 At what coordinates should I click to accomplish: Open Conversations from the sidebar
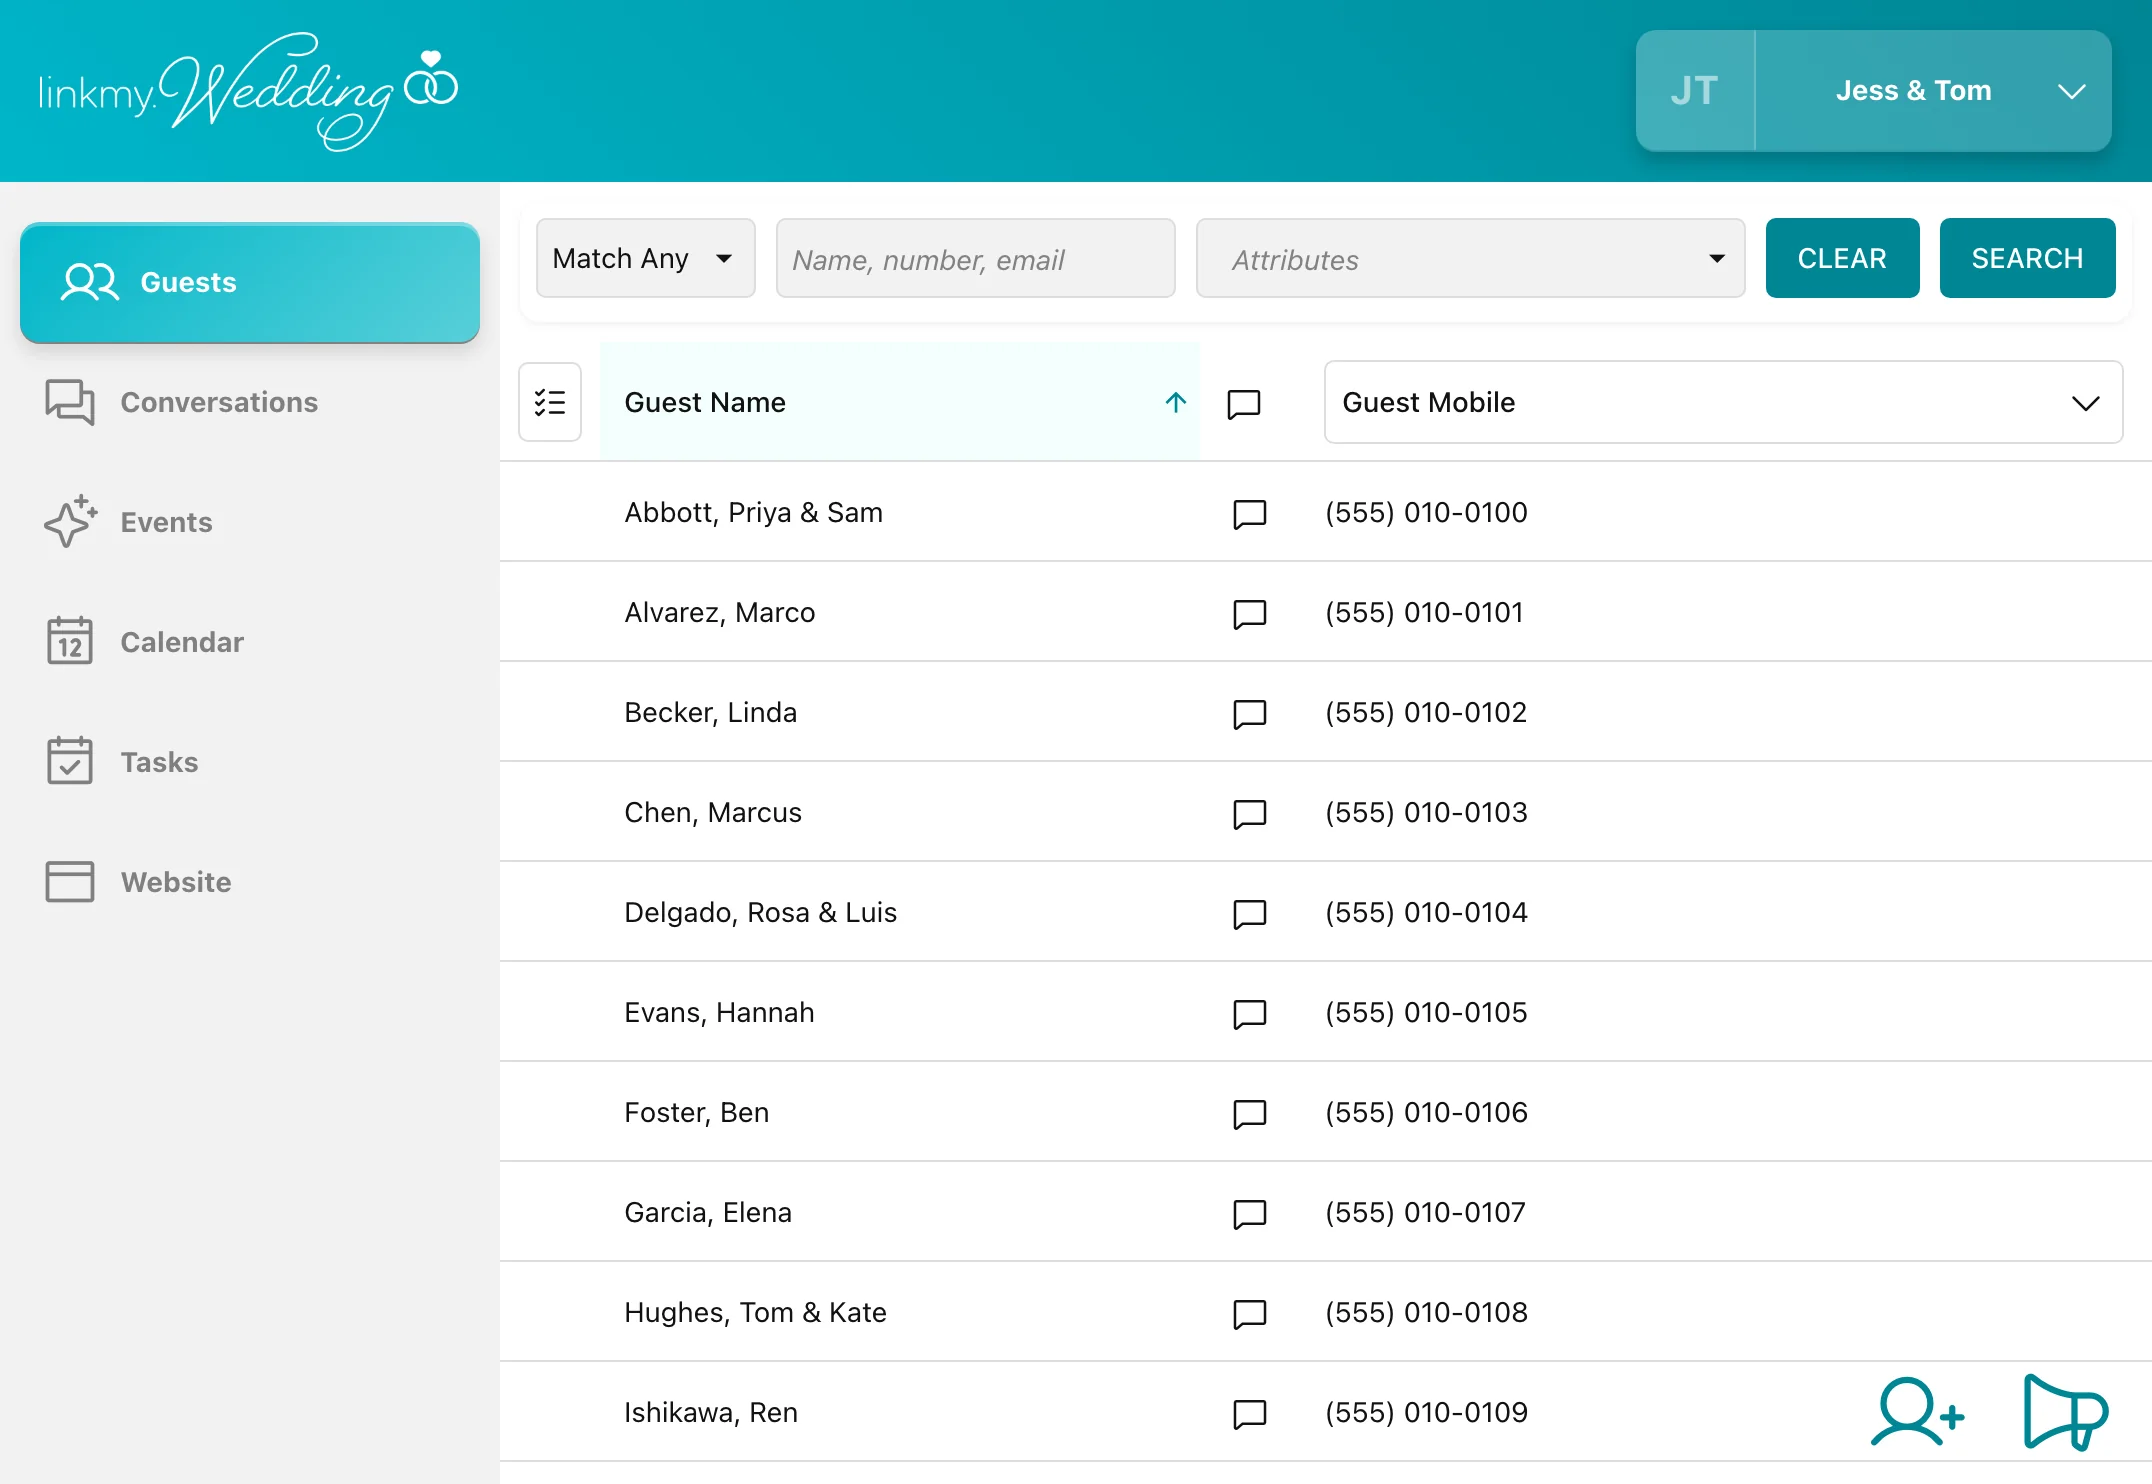point(181,402)
